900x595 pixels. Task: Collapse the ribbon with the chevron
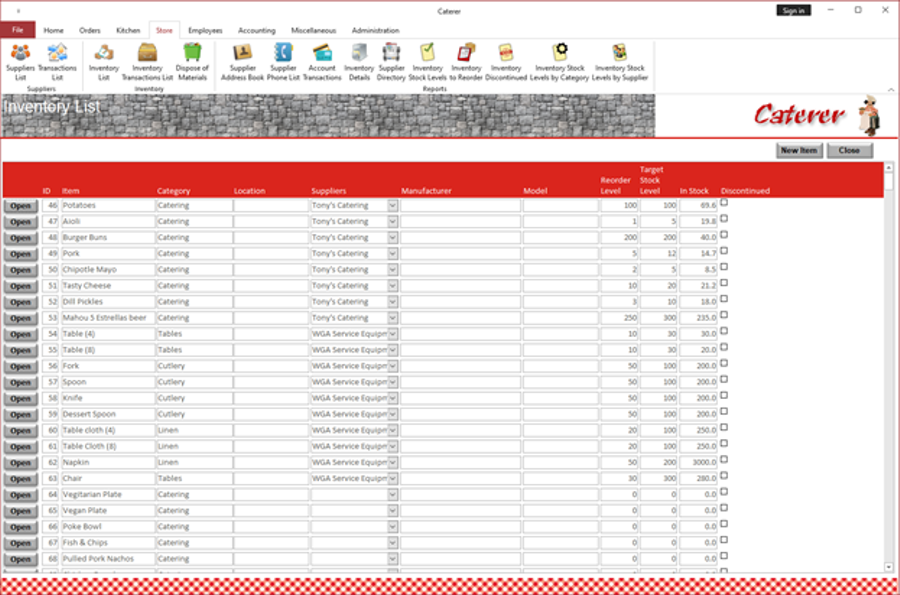tap(891, 90)
